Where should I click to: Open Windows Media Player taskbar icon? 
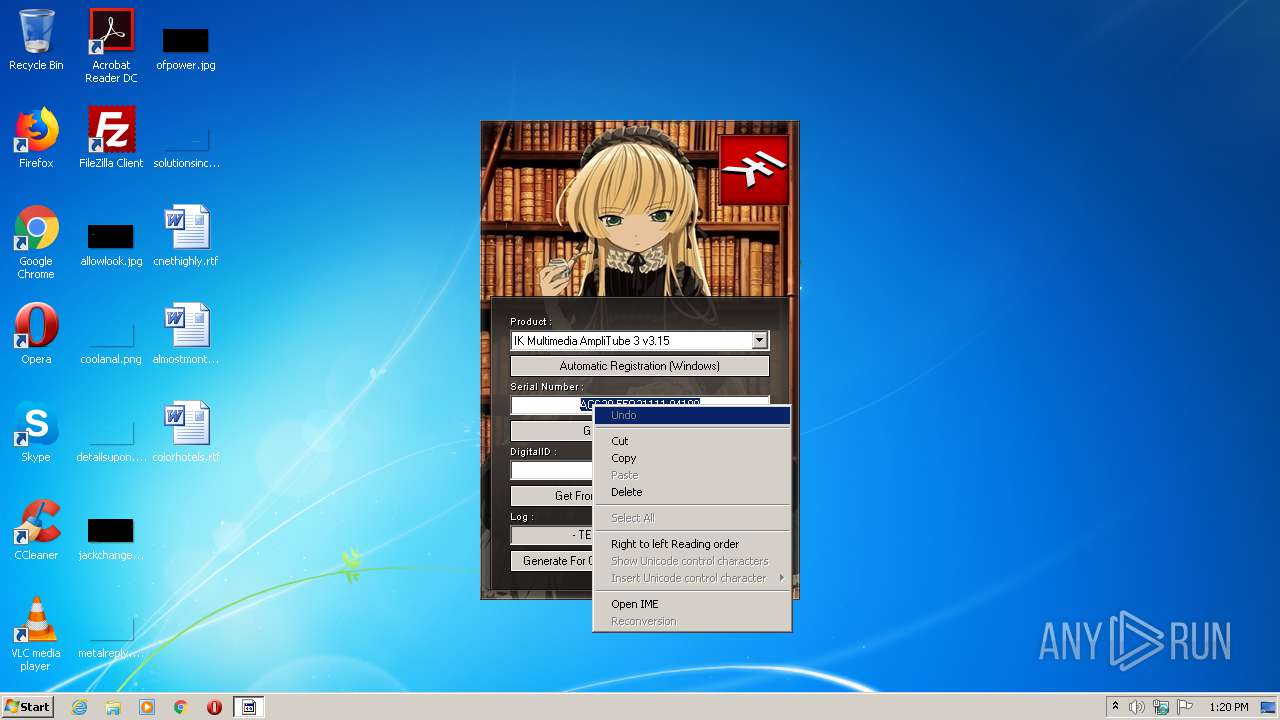tap(147, 707)
